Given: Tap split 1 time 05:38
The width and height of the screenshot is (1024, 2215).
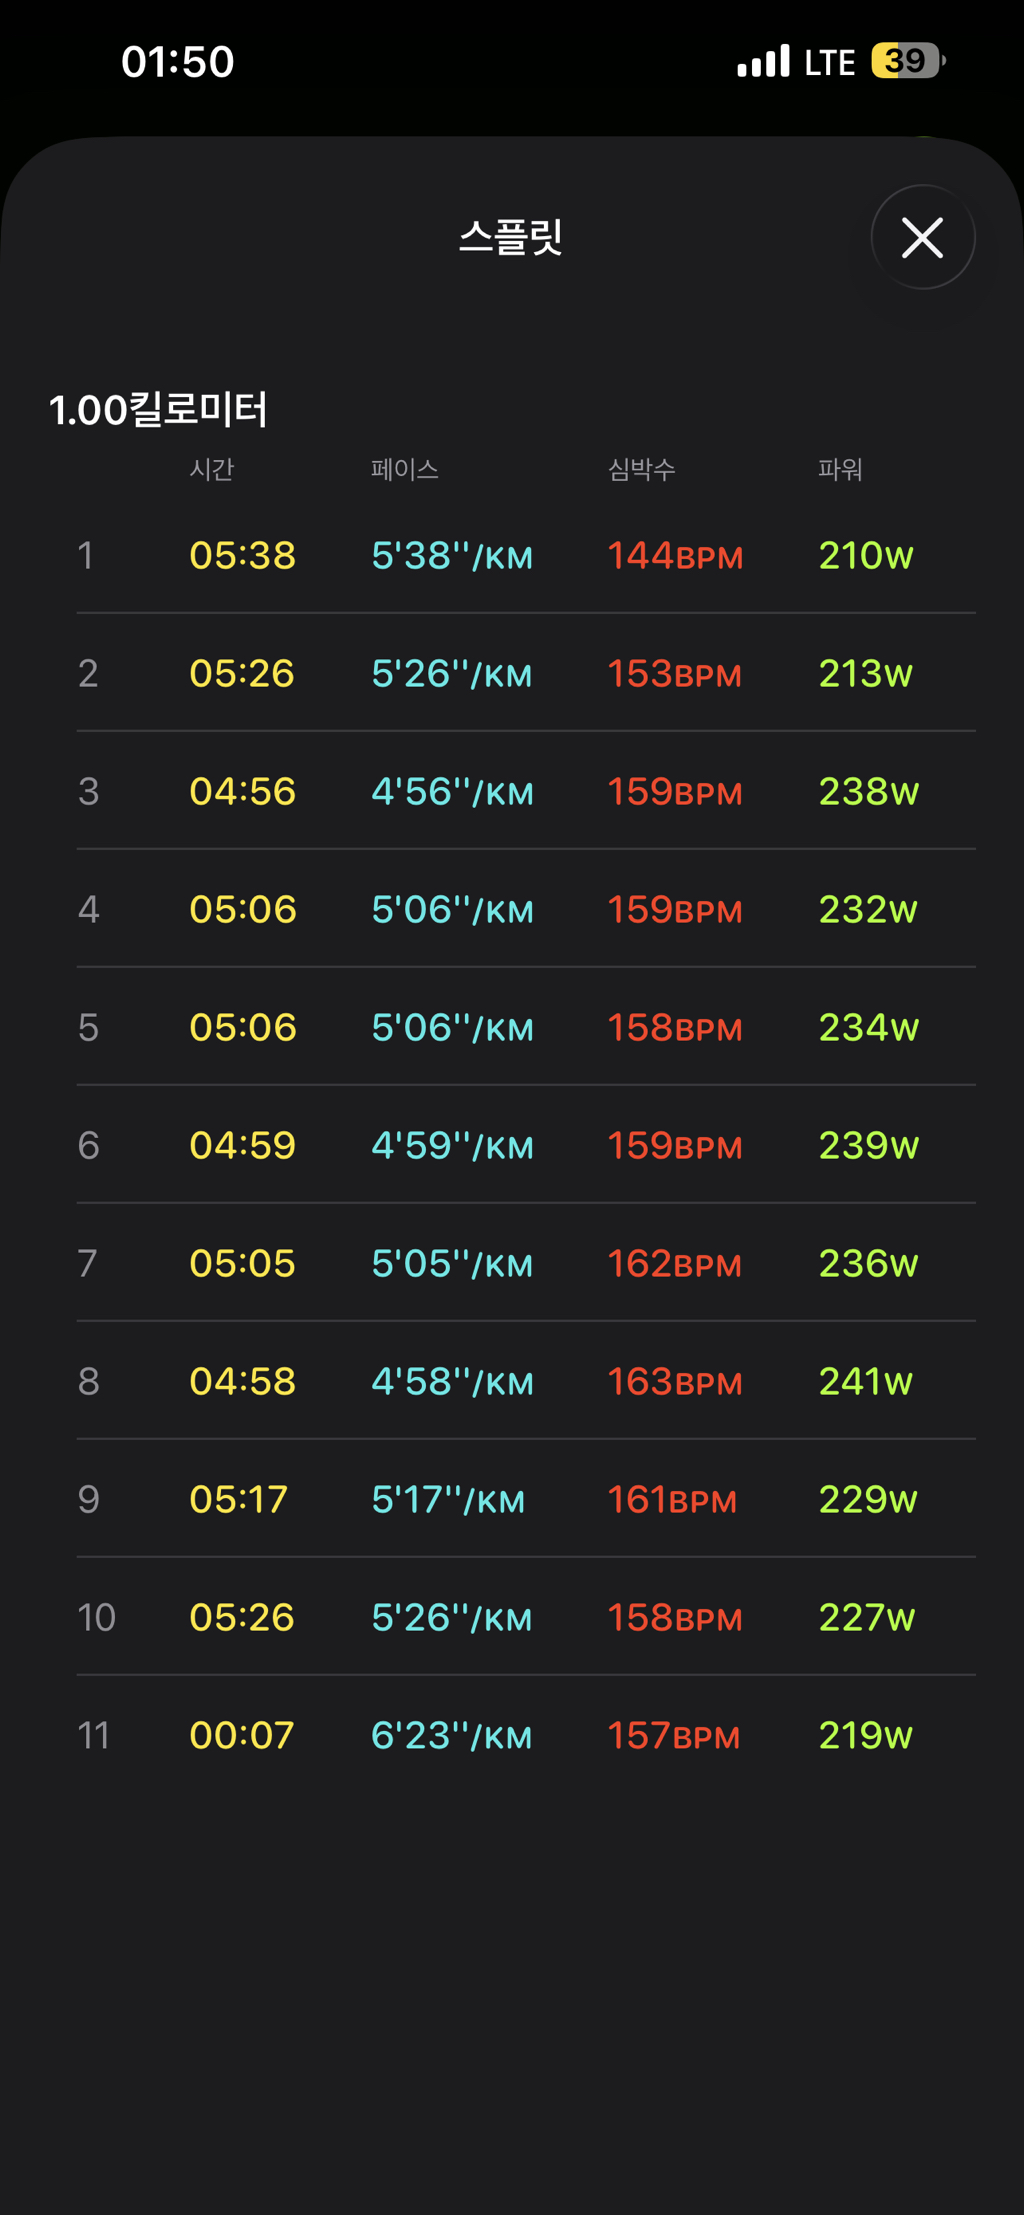Looking at the screenshot, I should point(243,556).
